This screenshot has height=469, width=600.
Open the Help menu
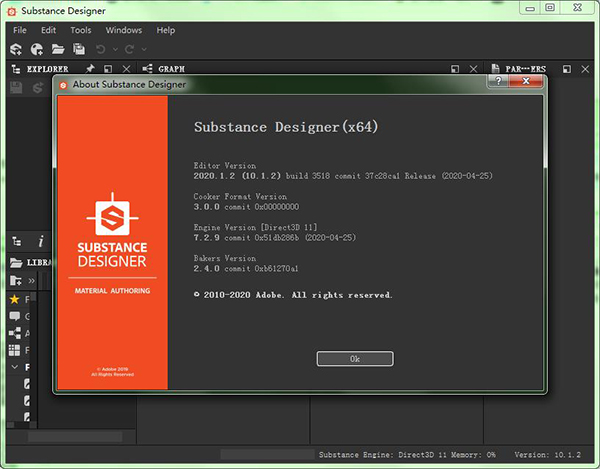166,30
